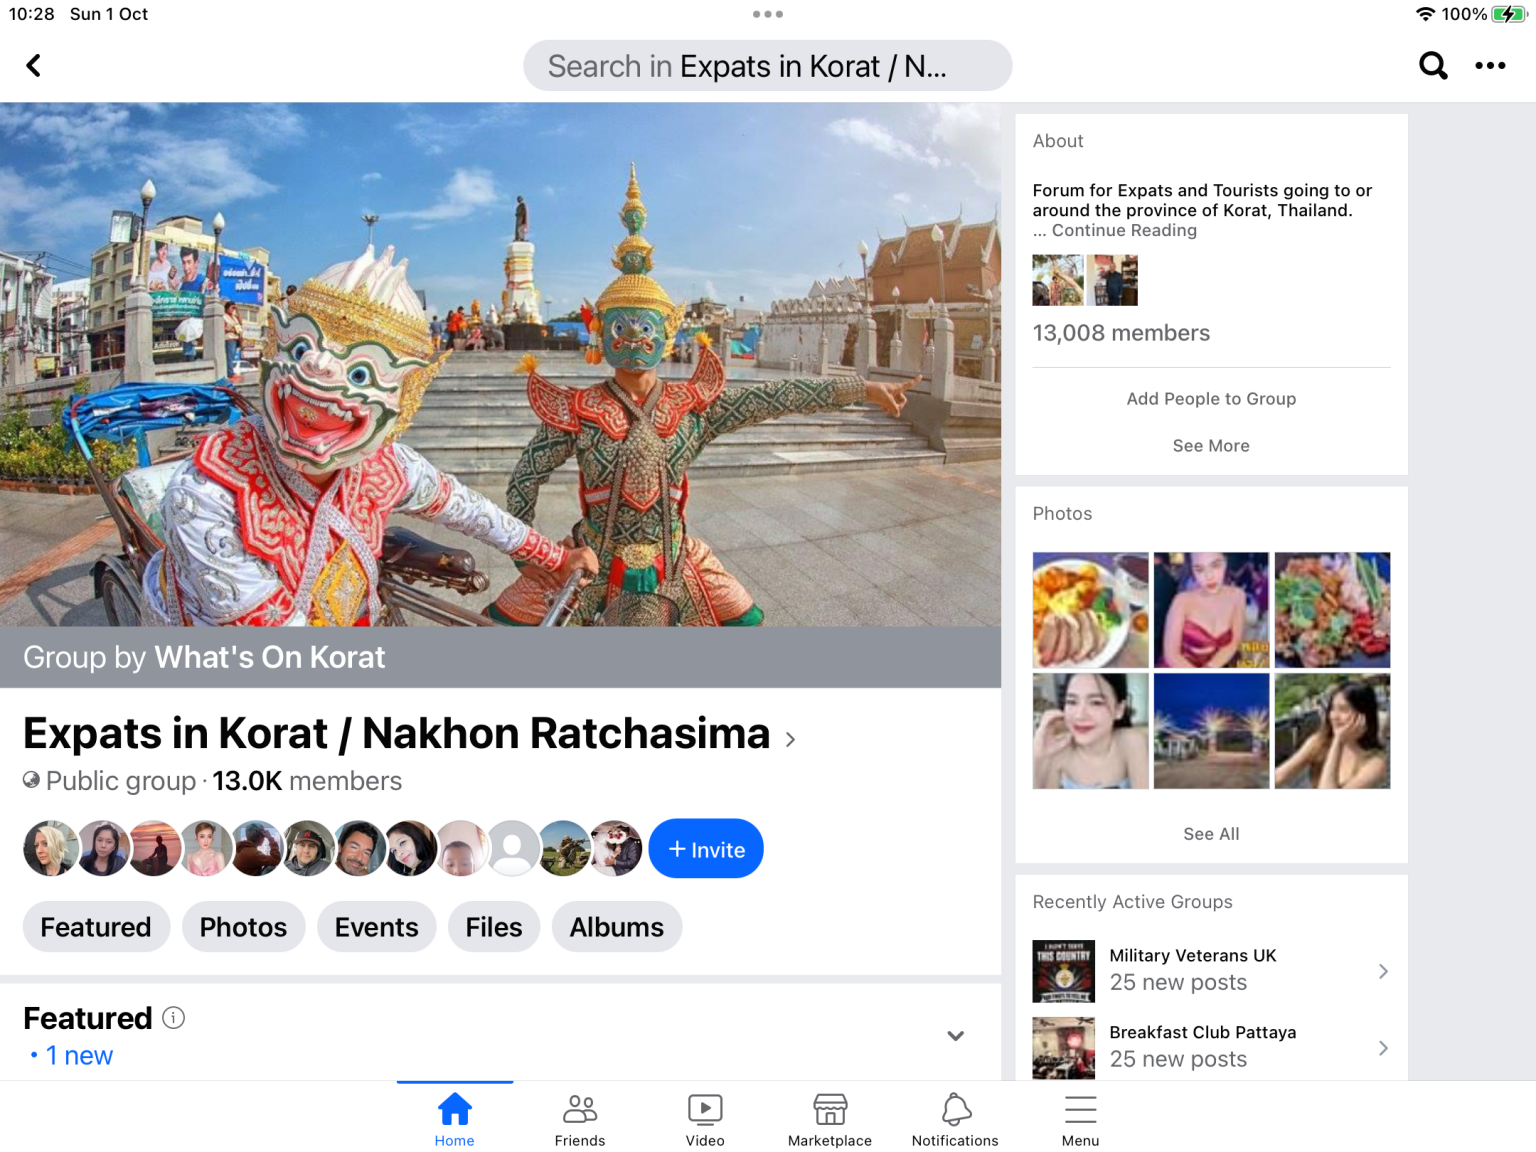Open the Home tab
Image resolution: width=1536 pixels, height=1152 pixels.
[x=455, y=1118]
